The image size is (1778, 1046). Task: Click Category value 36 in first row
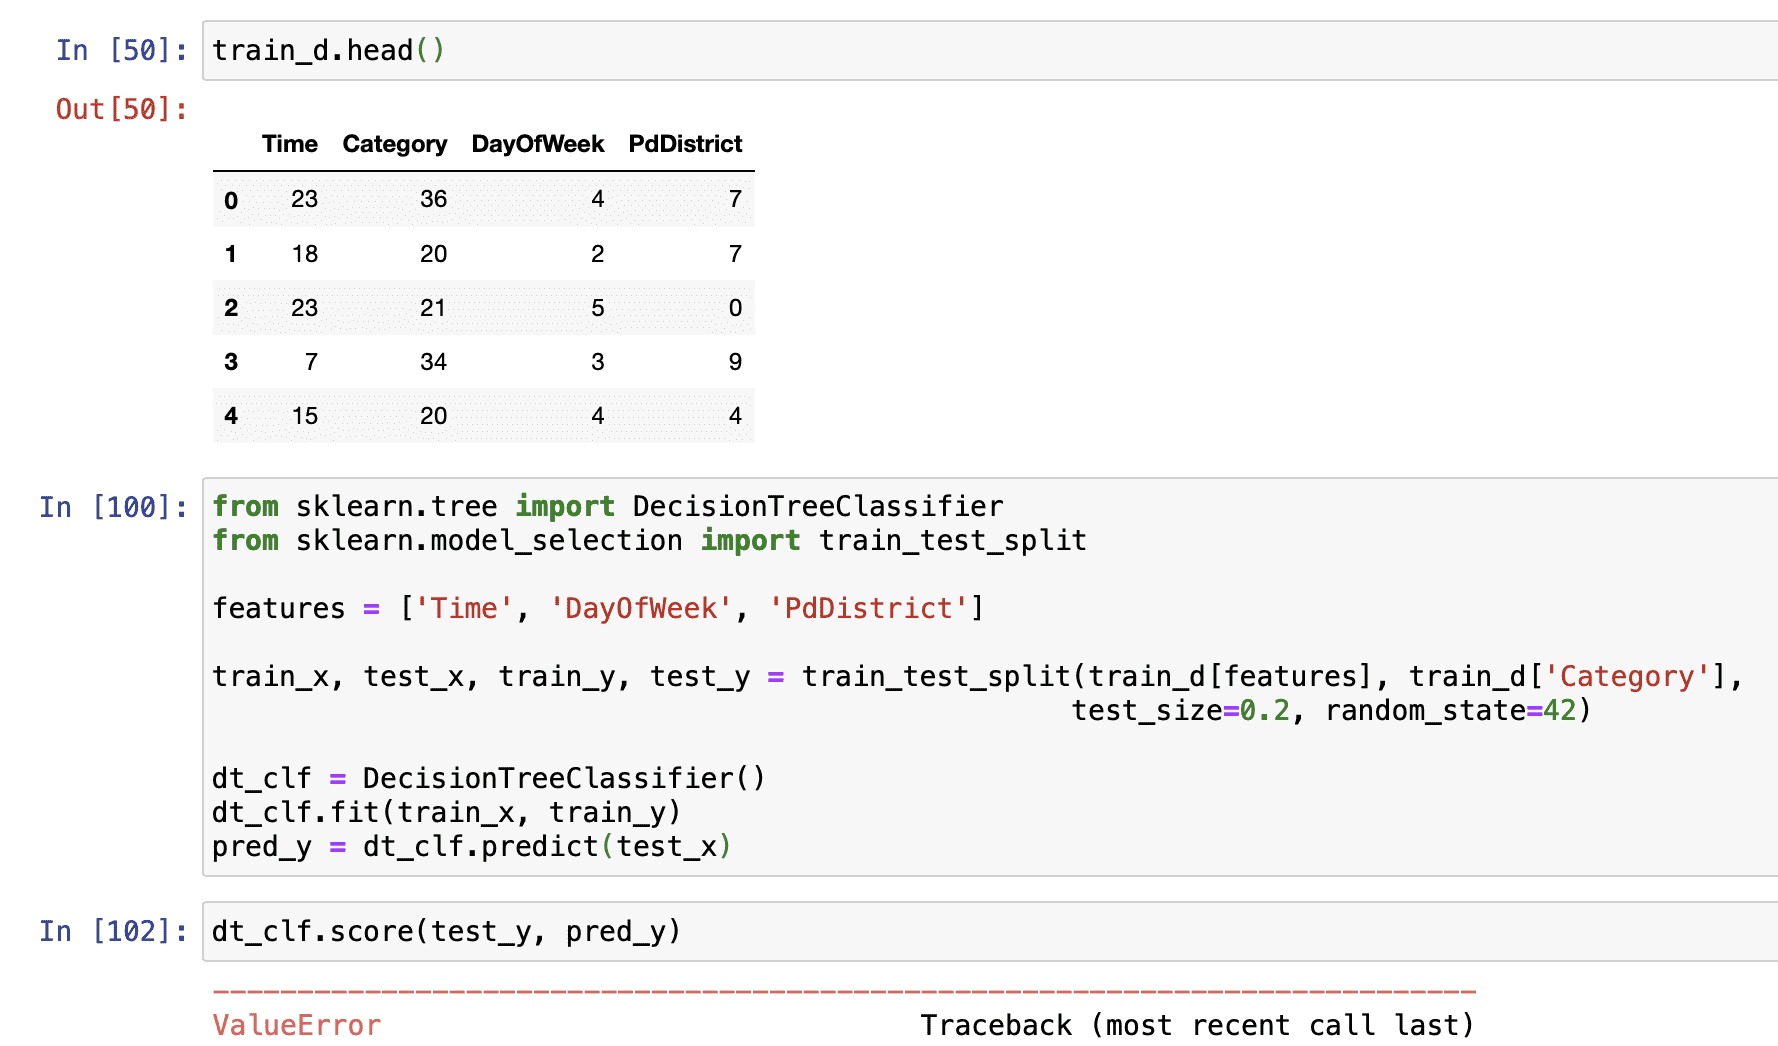pyautogui.click(x=433, y=199)
